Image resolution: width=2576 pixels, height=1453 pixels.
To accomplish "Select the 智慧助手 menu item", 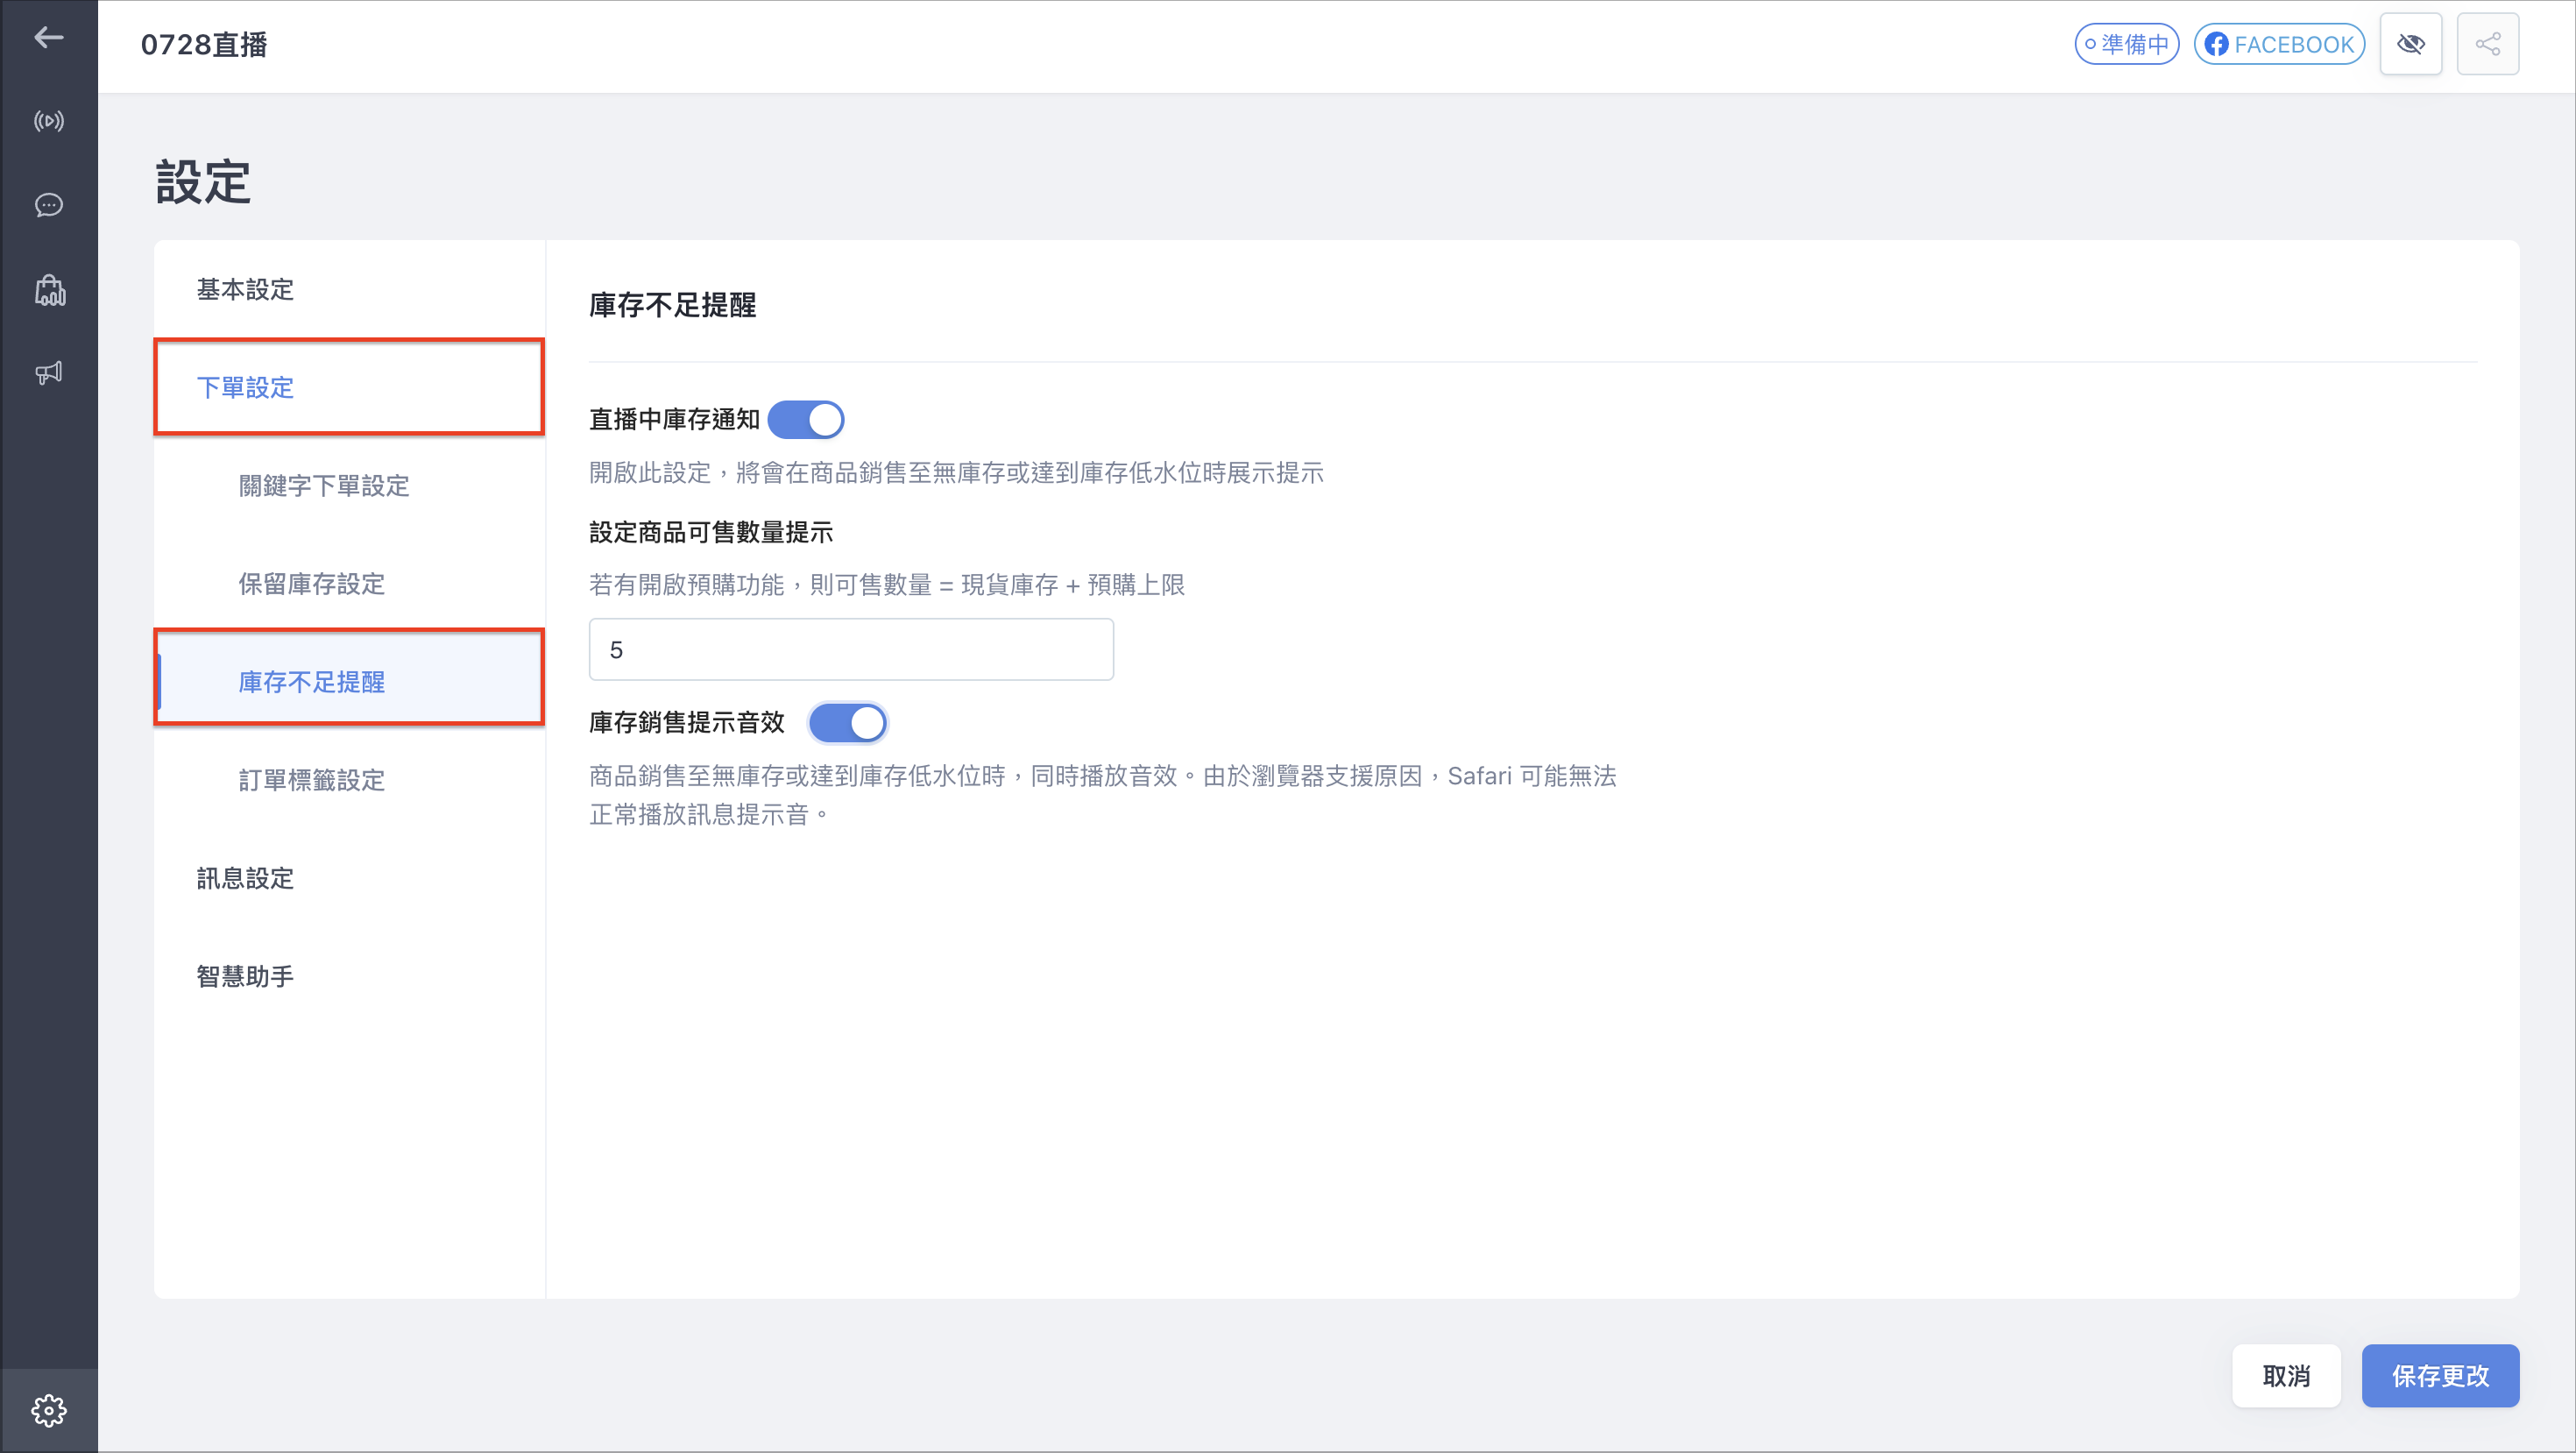I will pyautogui.click(x=349, y=975).
